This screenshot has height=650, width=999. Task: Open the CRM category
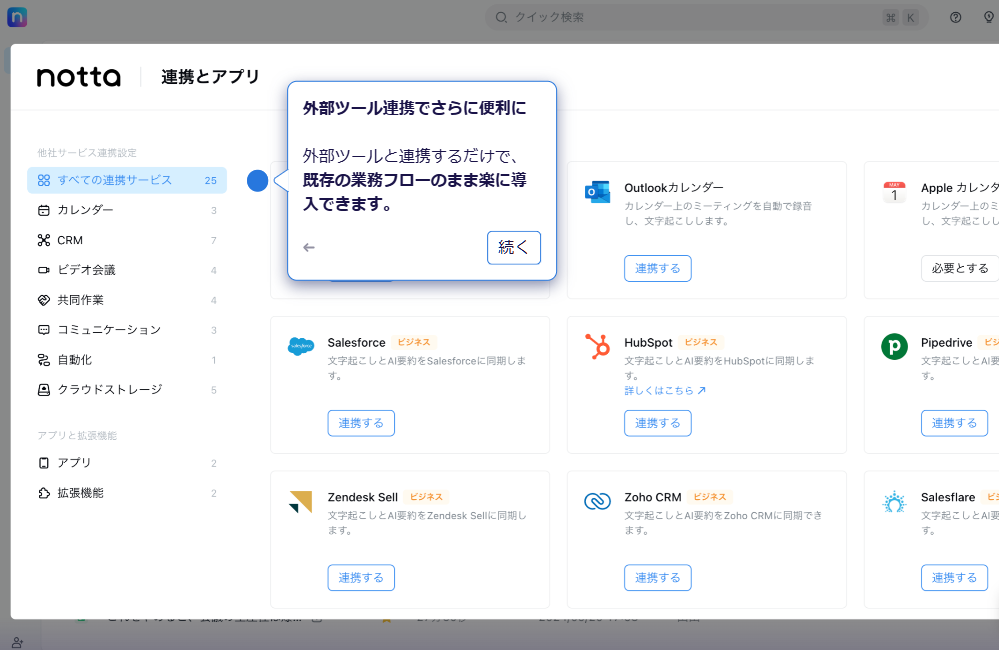pos(127,240)
